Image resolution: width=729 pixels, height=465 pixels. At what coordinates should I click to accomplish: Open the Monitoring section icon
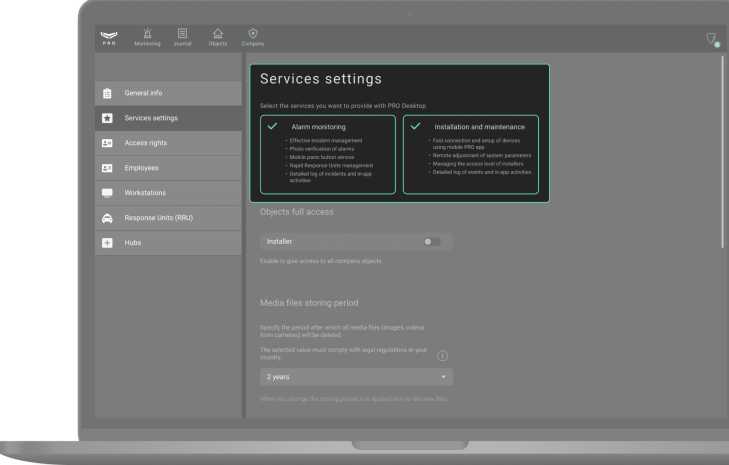(x=147, y=35)
